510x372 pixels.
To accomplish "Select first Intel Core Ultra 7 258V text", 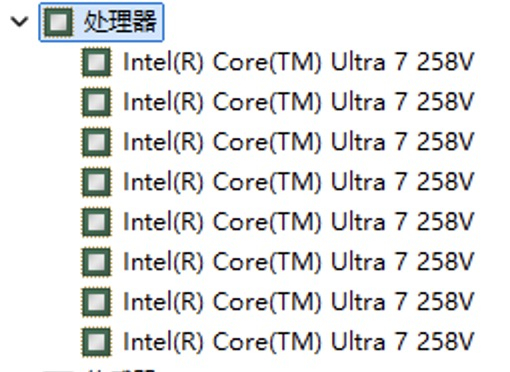I will tap(298, 62).
